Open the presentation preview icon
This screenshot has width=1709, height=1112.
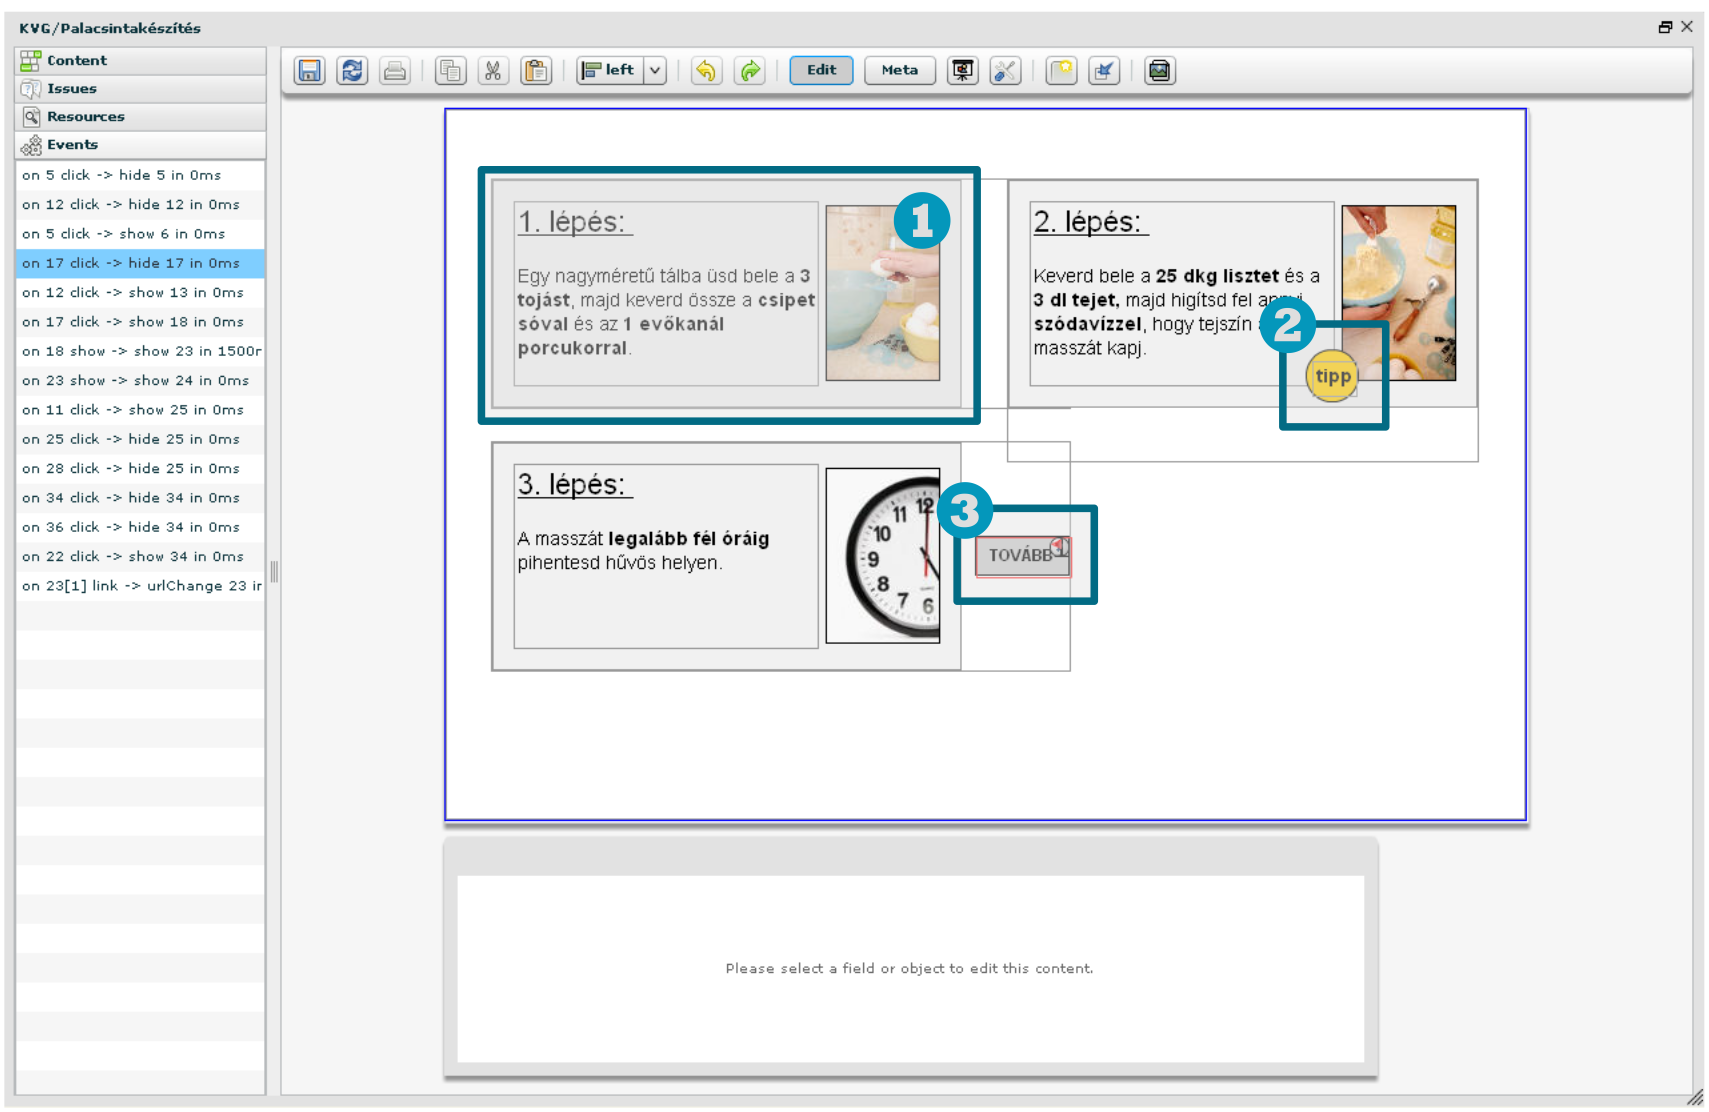pos(962,71)
